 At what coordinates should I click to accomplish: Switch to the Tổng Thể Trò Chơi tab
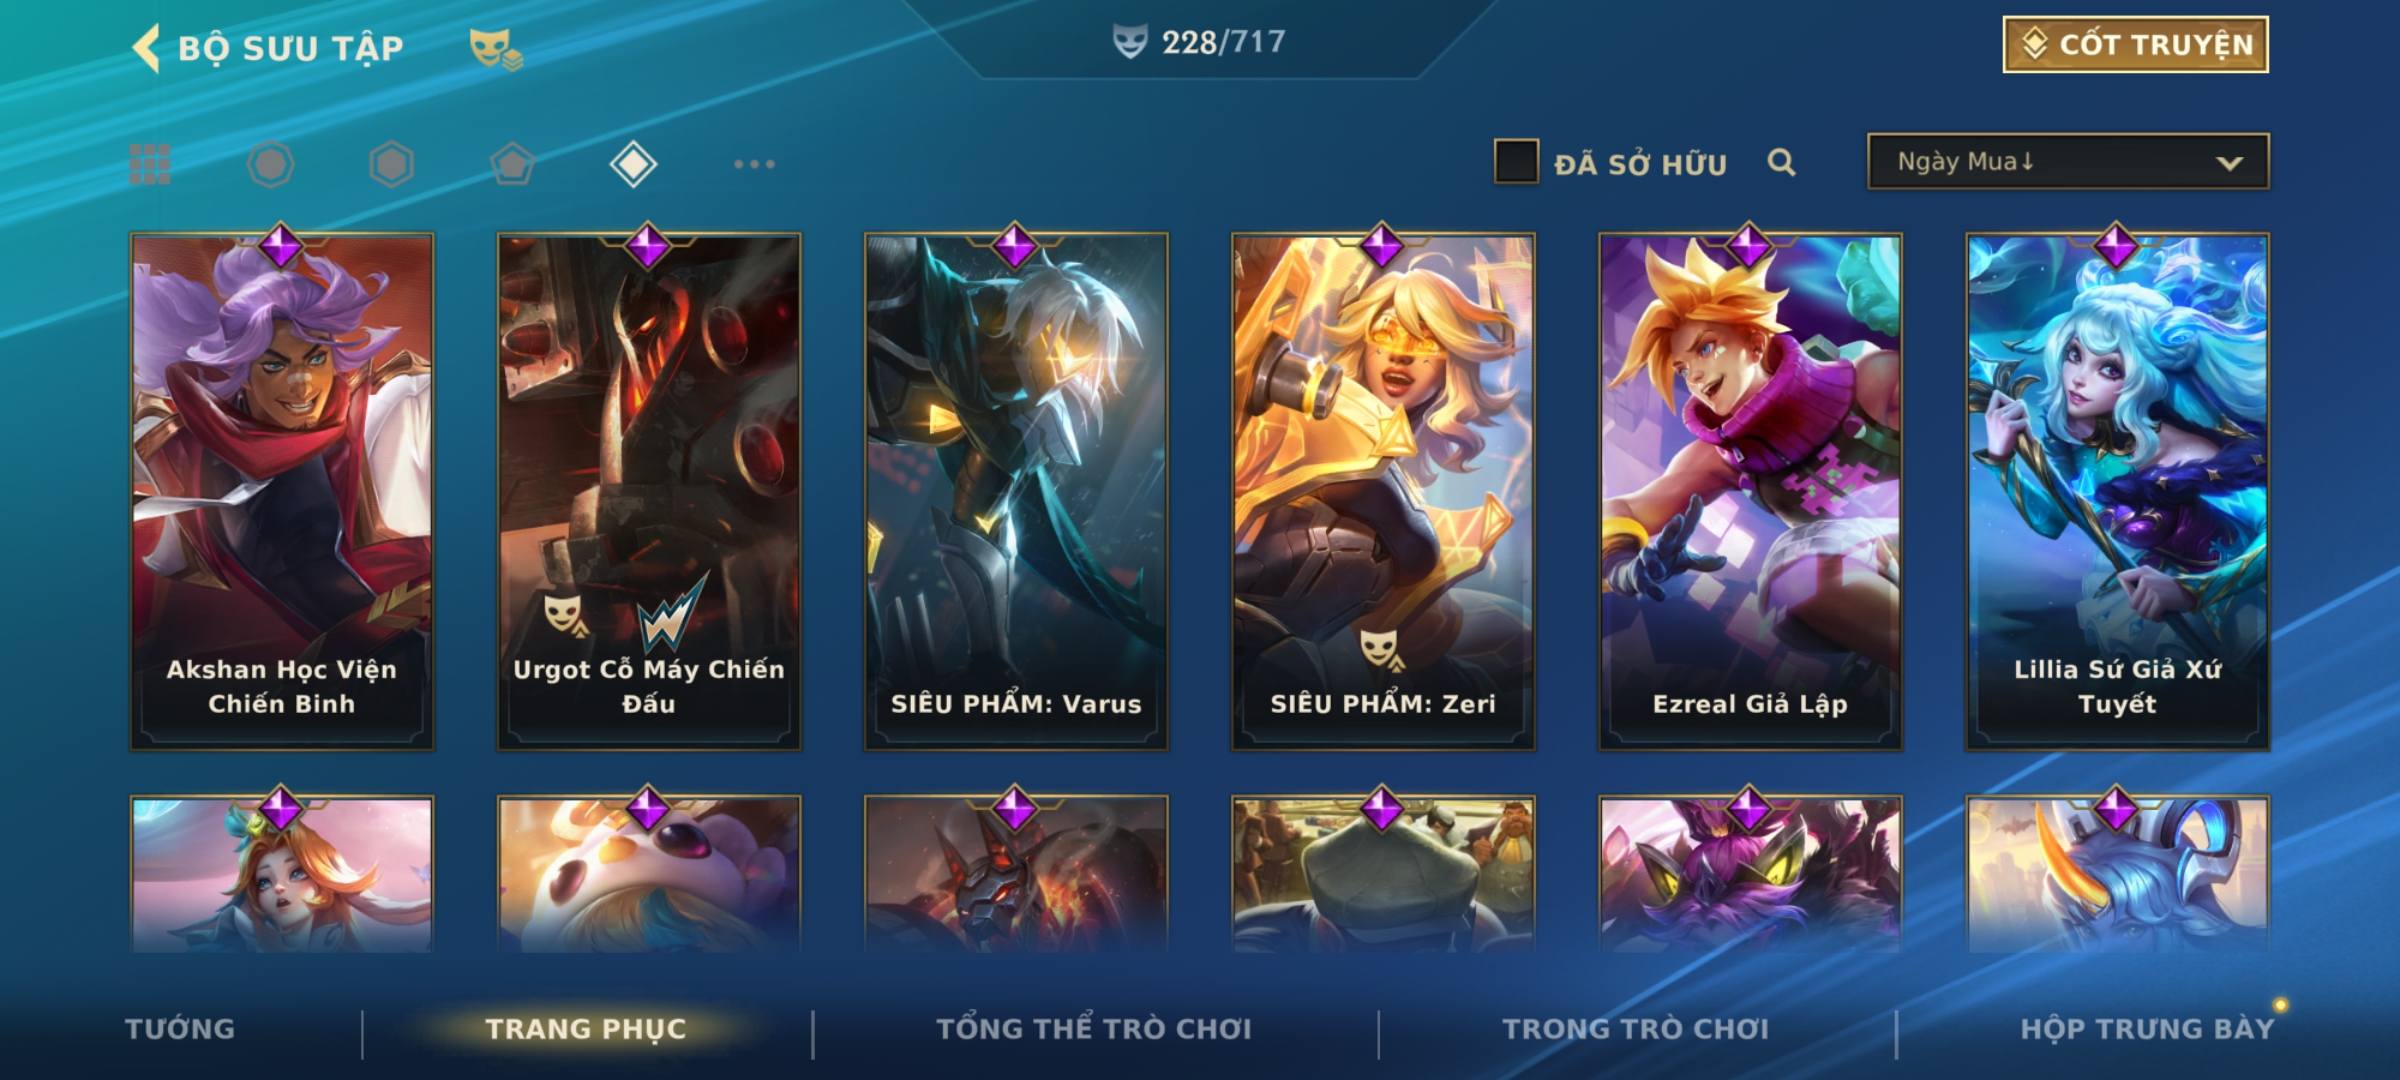[x=1094, y=1029]
